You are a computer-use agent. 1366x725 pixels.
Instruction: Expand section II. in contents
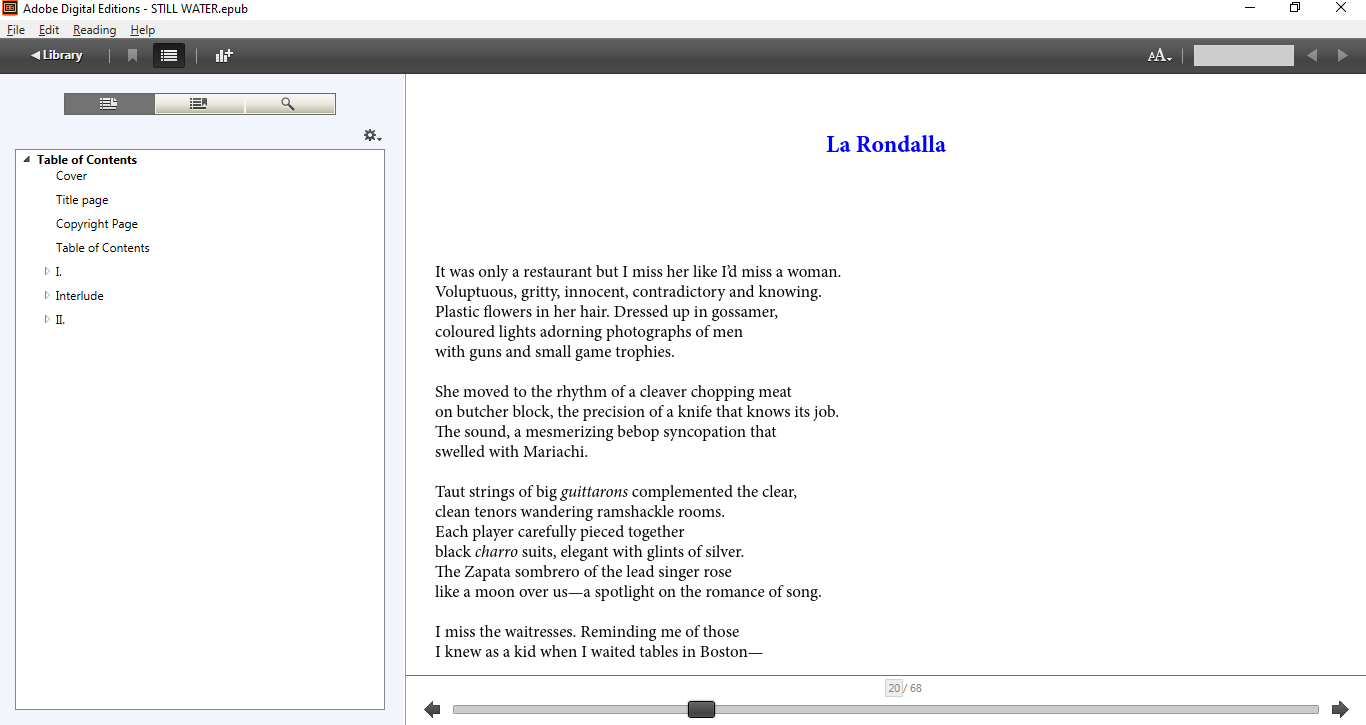[47, 320]
